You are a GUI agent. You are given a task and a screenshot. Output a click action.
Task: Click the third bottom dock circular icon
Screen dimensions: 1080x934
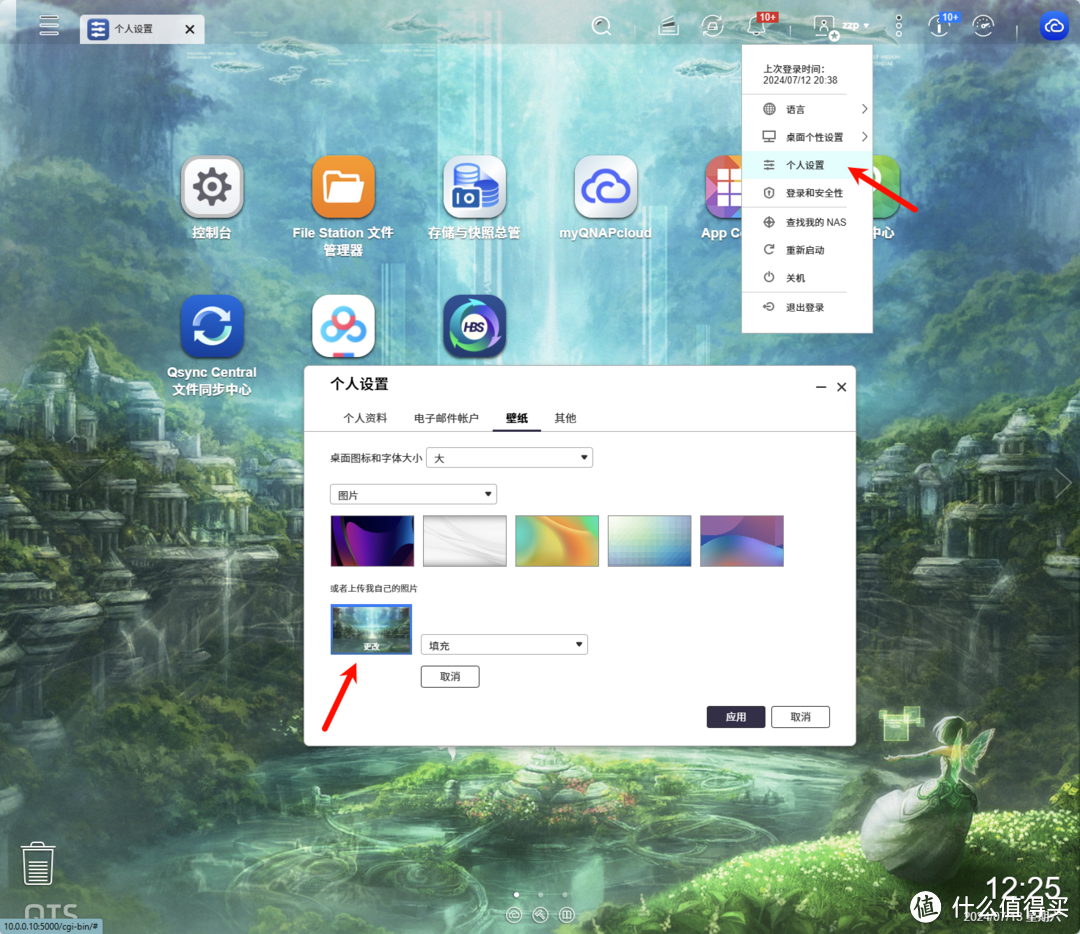566,914
